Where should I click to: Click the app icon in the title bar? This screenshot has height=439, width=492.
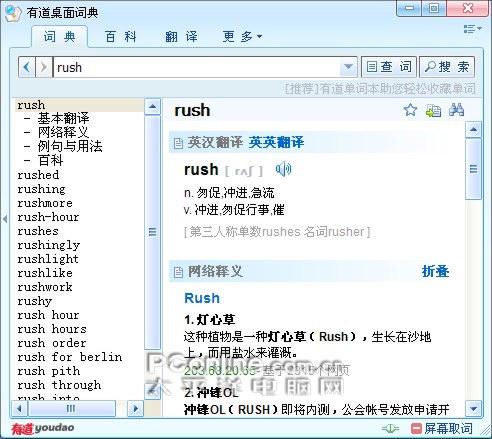click(x=13, y=13)
